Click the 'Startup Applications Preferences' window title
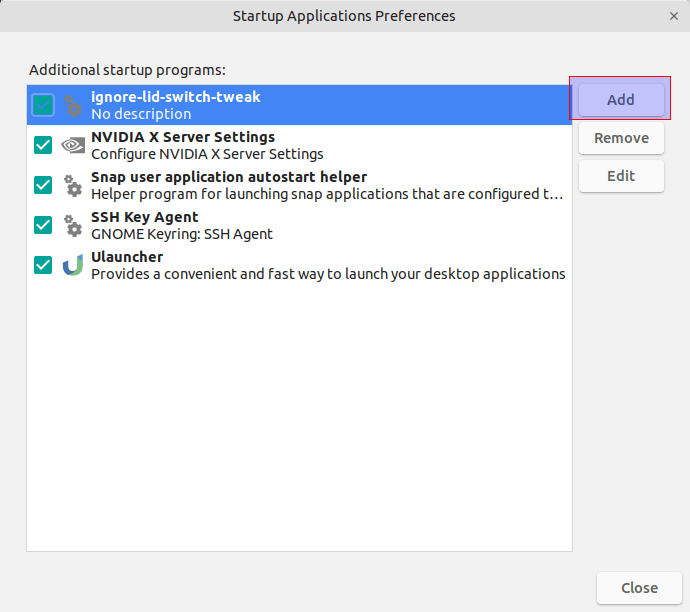Screen dimensions: 690x612 [344, 16]
